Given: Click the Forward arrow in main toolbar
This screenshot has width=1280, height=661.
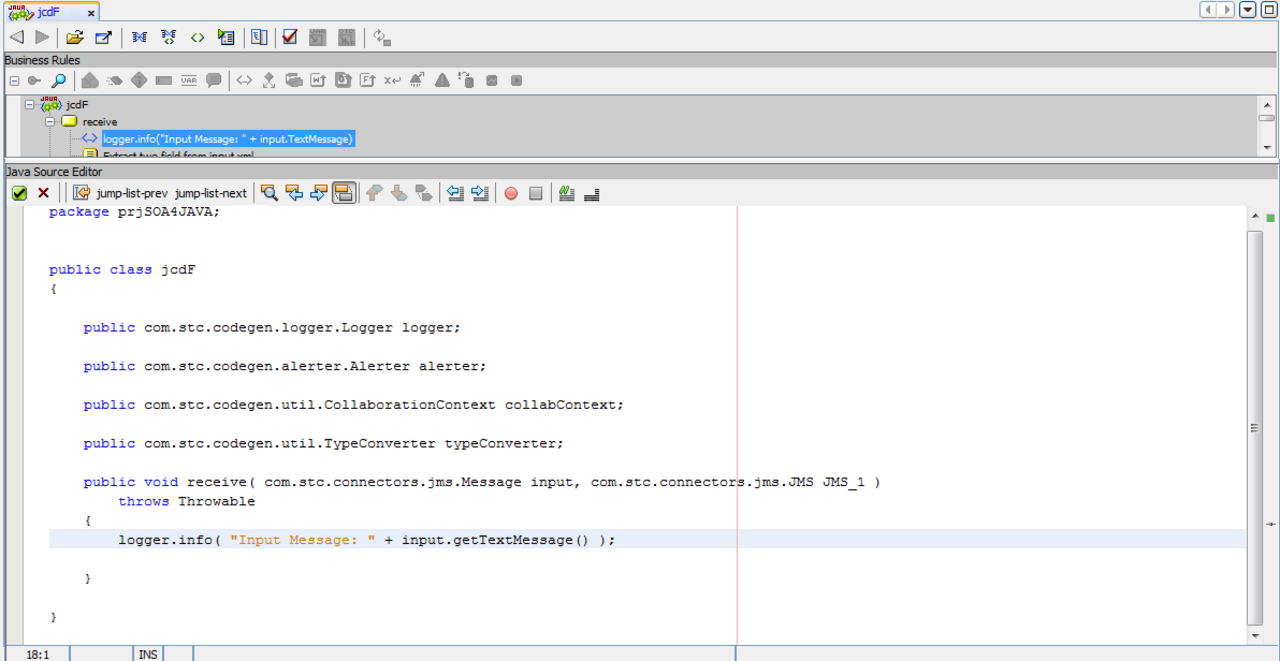Looking at the screenshot, I should [42, 37].
